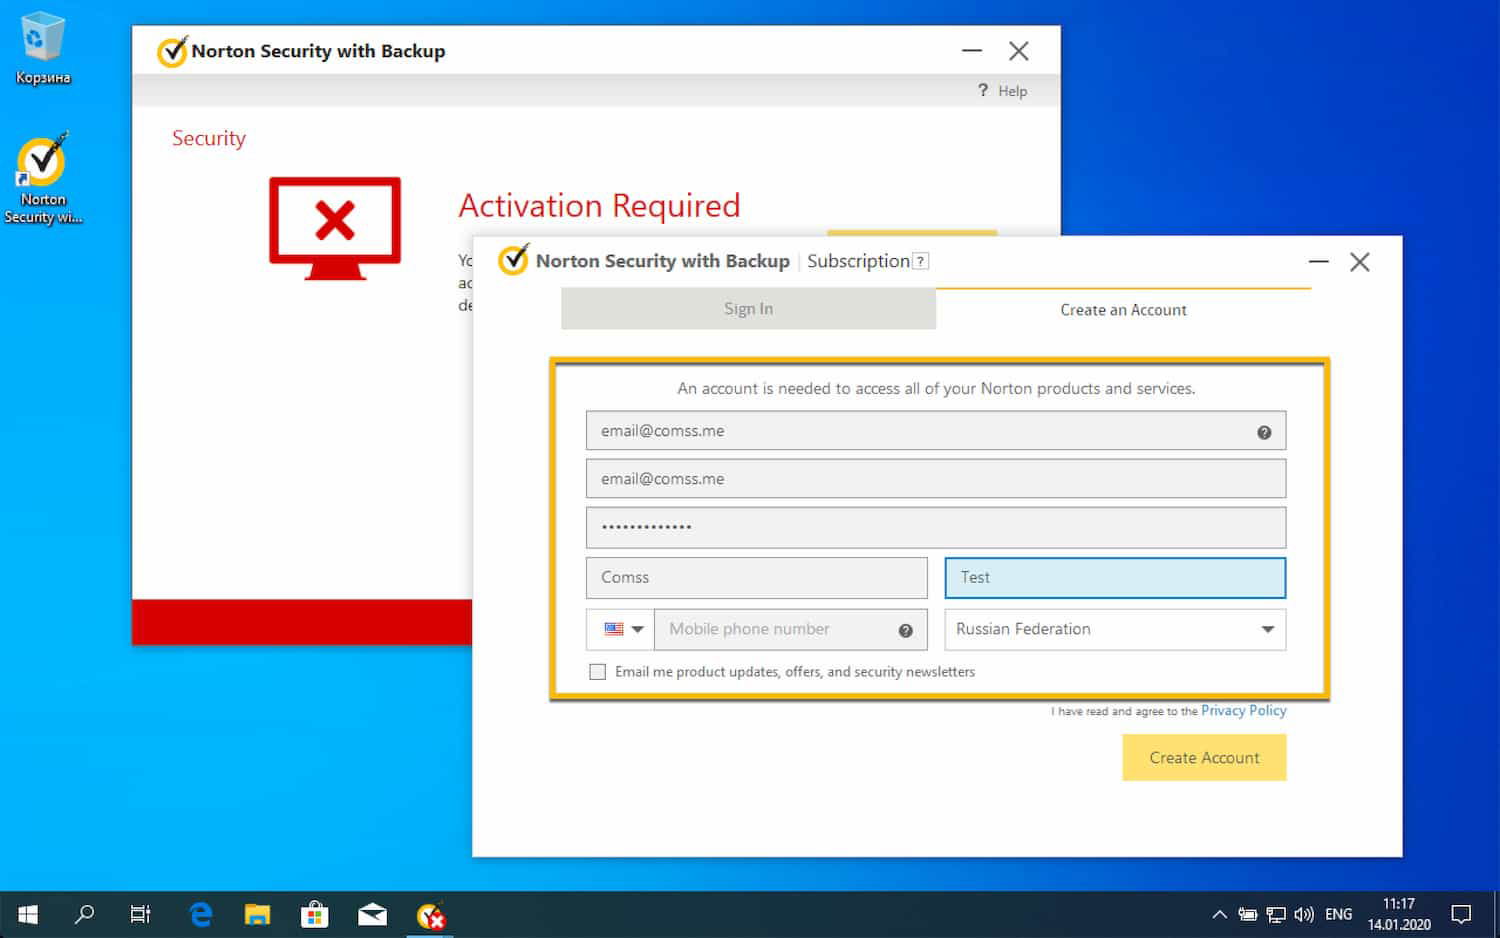1500x938 pixels.
Task: Open notification center icon
Action: pos(1461,914)
